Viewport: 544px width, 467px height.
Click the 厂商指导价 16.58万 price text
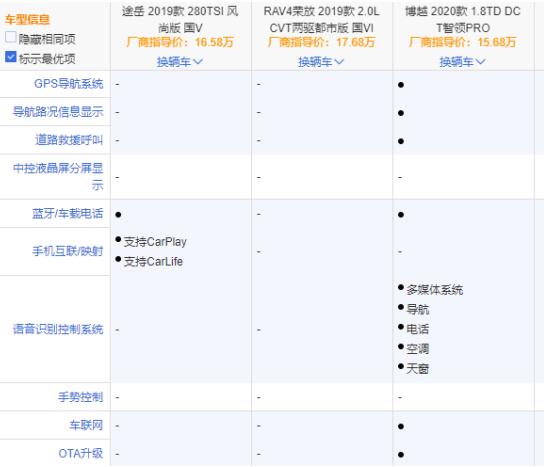[180, 42]
